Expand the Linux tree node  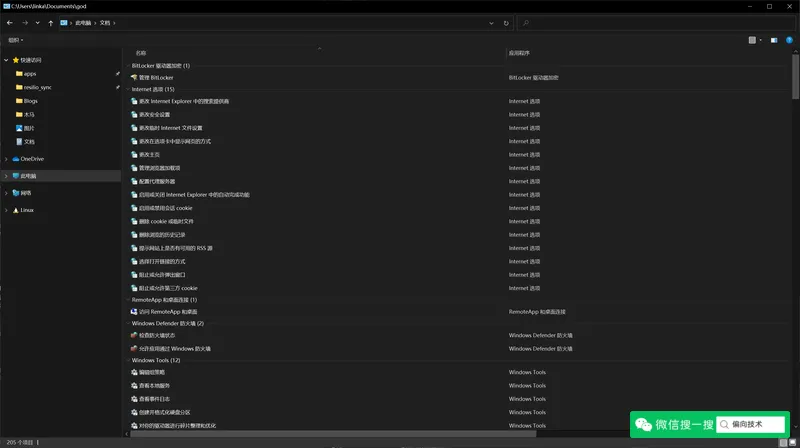tap(6, 210)
